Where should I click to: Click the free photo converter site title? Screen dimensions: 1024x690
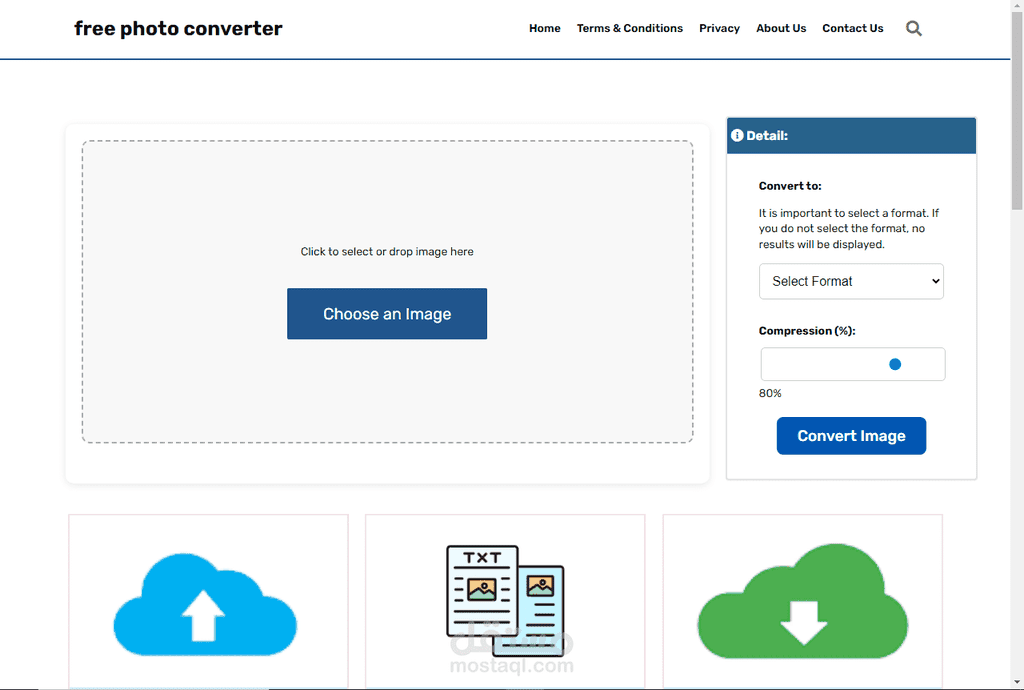(178, 29)
